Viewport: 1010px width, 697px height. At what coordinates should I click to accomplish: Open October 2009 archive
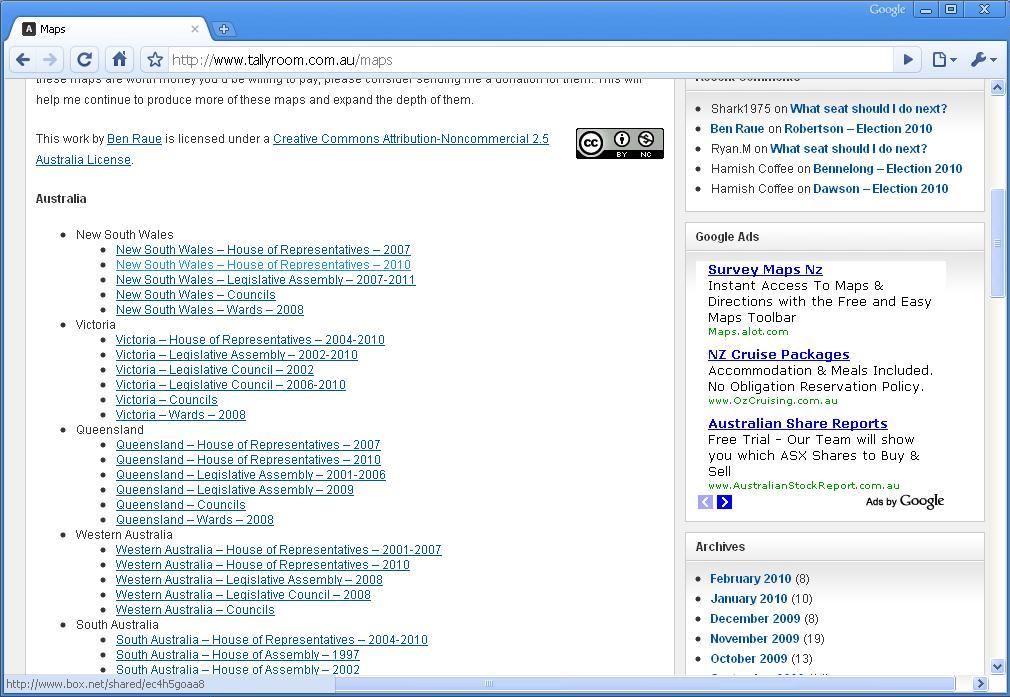click(x=748, y=658)
